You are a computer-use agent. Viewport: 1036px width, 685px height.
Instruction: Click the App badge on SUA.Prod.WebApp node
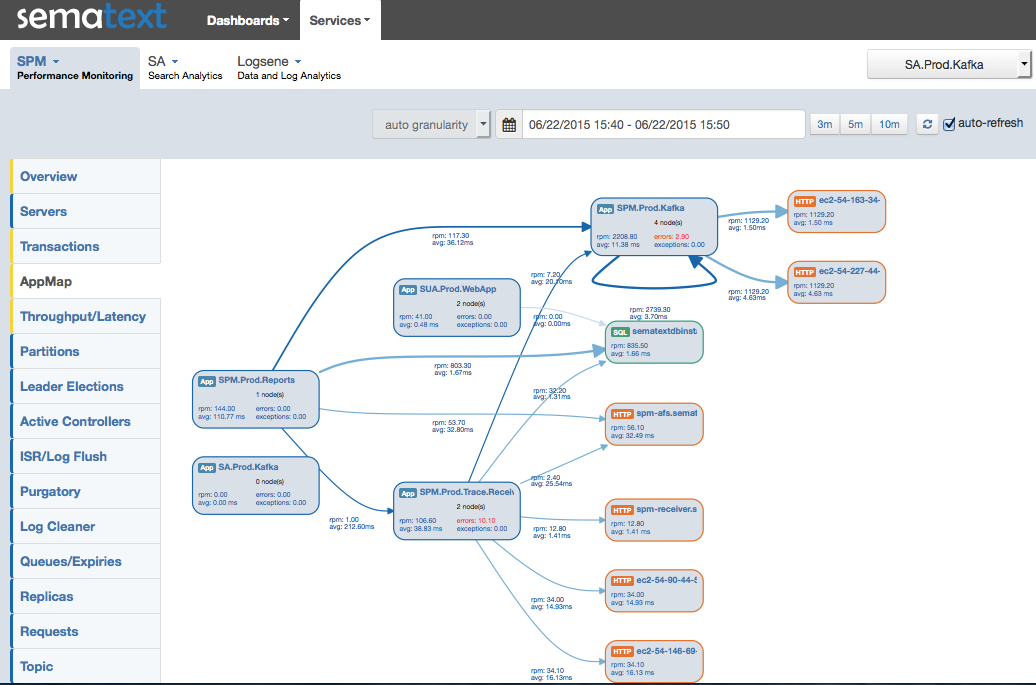(x=408, y=290)
